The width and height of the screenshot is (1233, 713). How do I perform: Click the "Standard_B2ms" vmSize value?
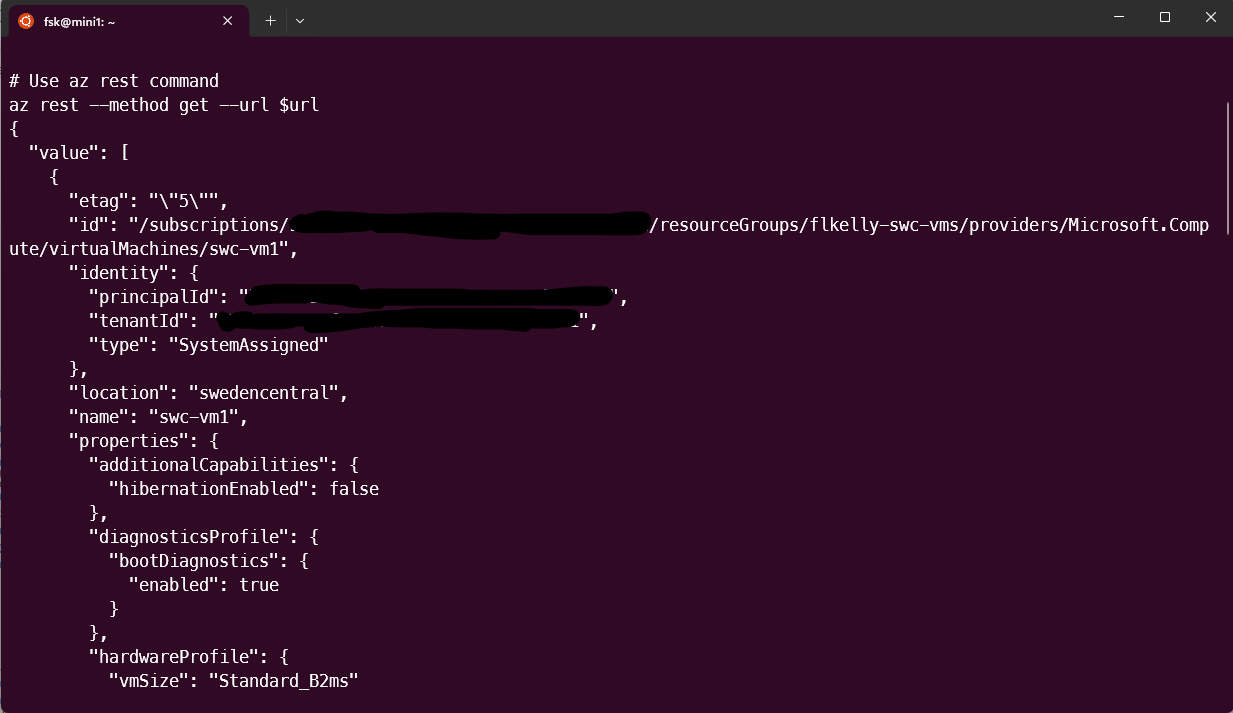(283, 681)
